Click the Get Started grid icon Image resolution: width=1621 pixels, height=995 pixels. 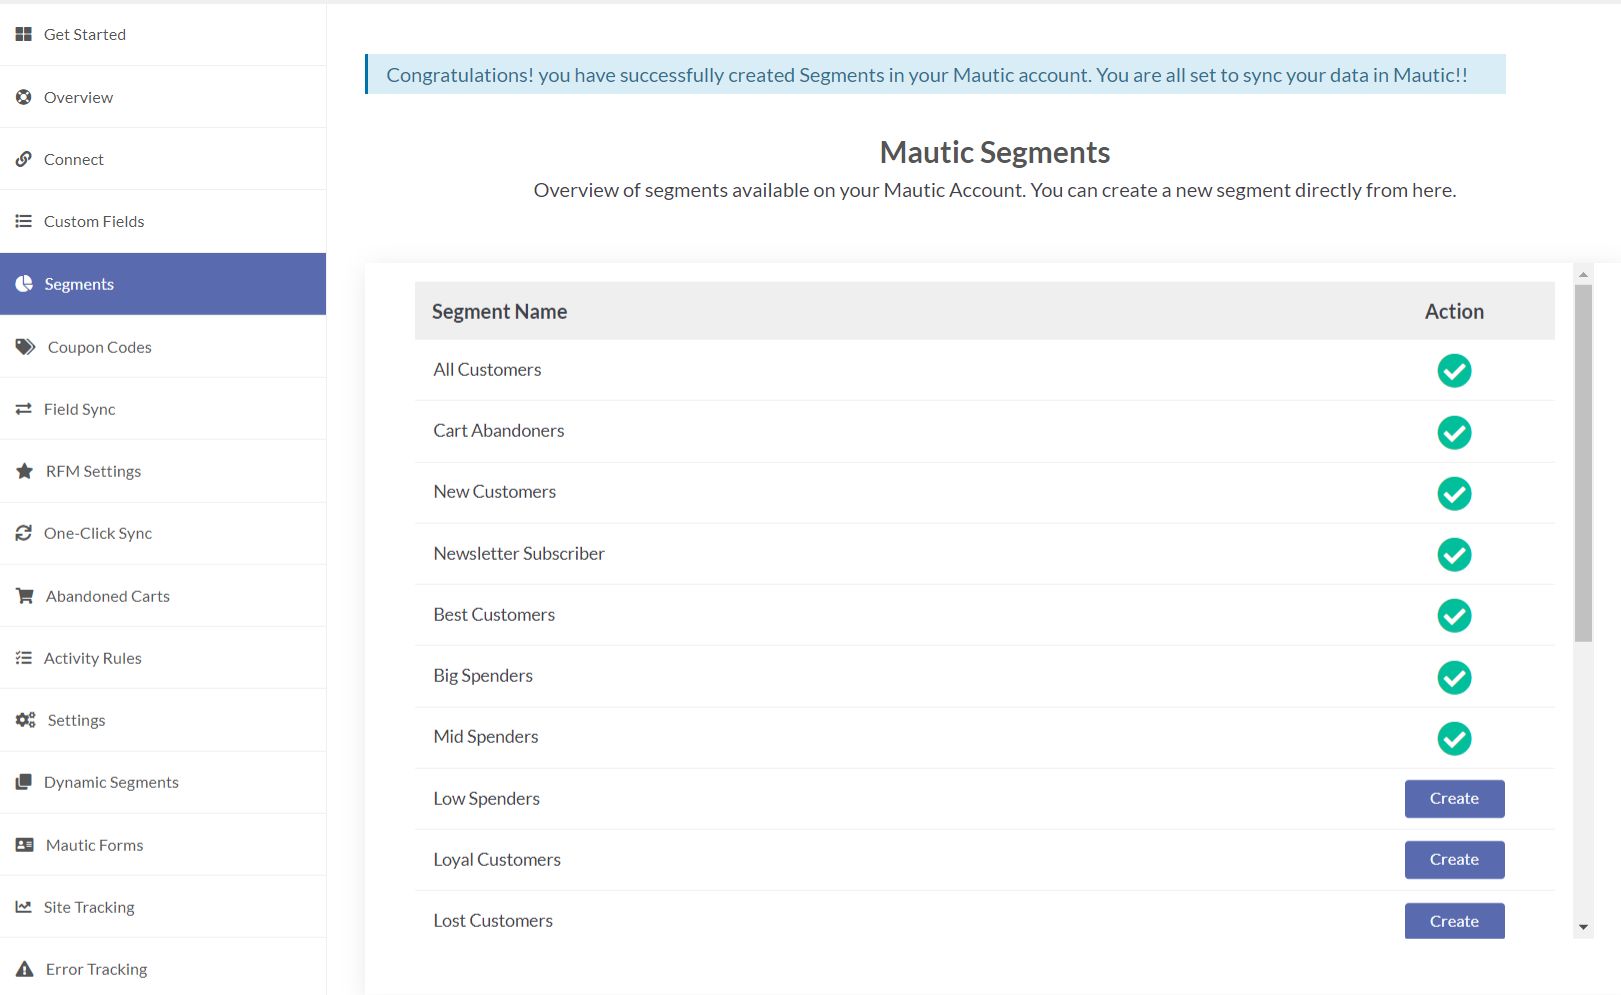23,34
